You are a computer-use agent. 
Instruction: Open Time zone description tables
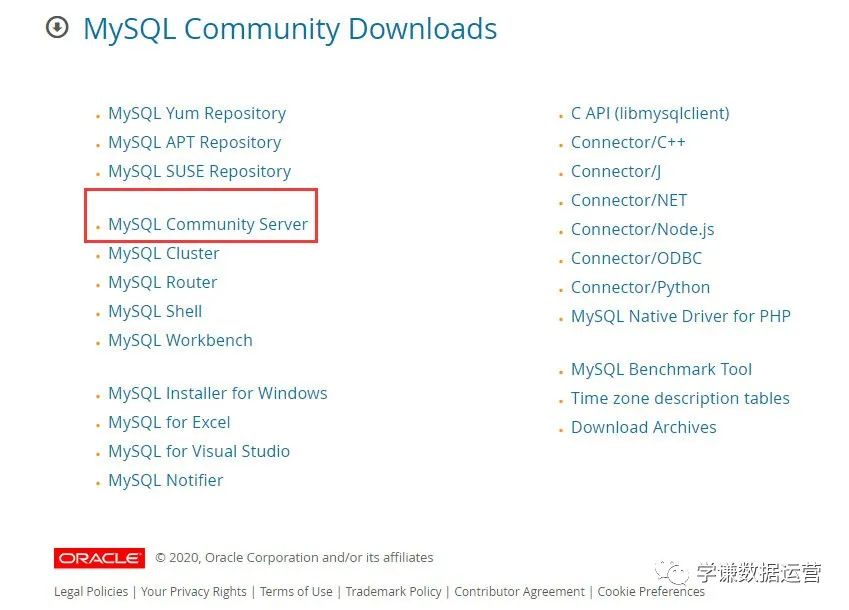click(680, 398)
